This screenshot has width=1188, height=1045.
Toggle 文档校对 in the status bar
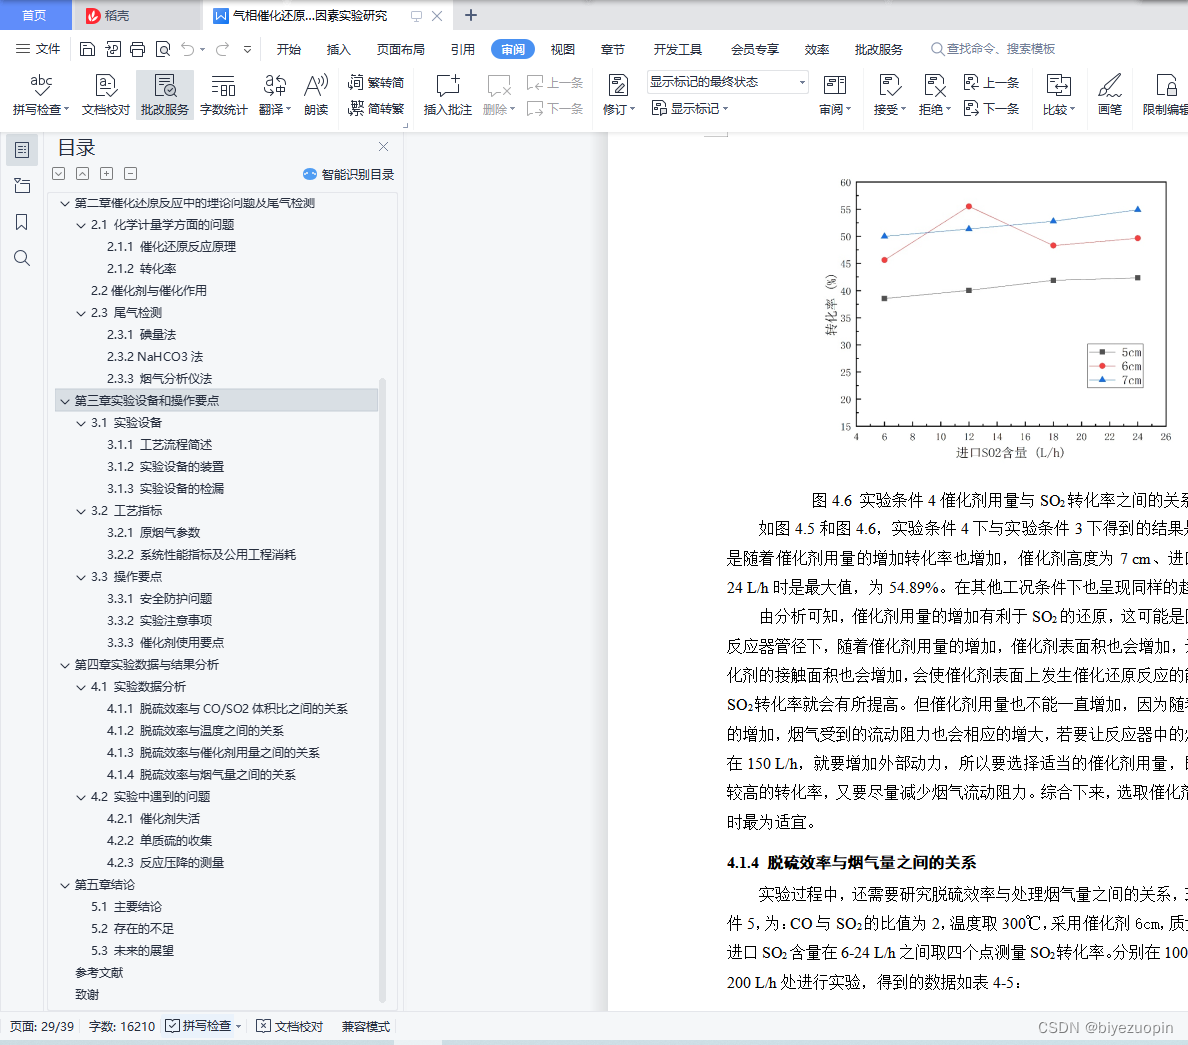289,1026
